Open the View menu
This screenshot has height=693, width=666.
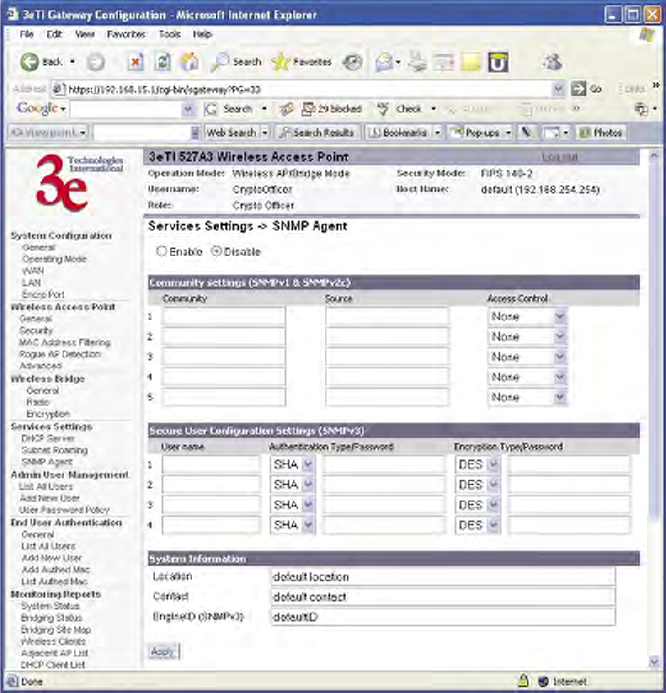pyautogui.click(x=84, y=34)
